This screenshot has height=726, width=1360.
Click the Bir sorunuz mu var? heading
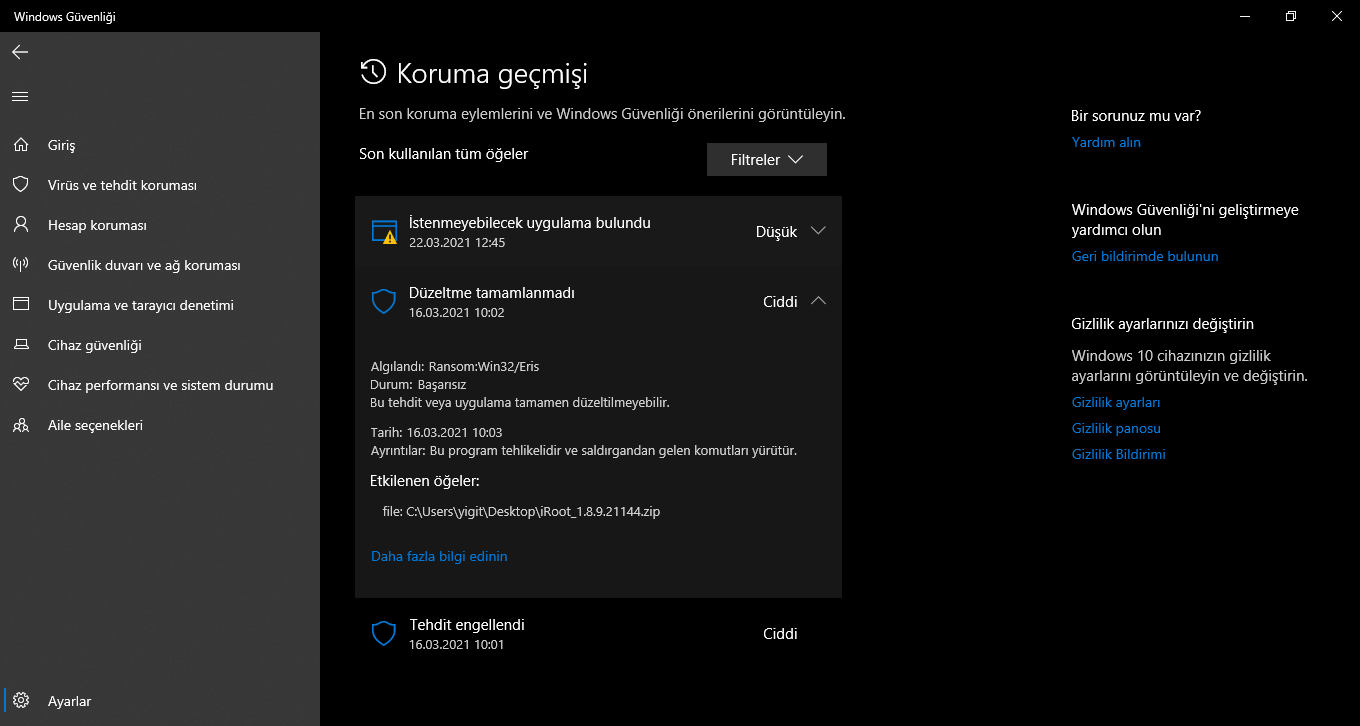pos(1137,116)
